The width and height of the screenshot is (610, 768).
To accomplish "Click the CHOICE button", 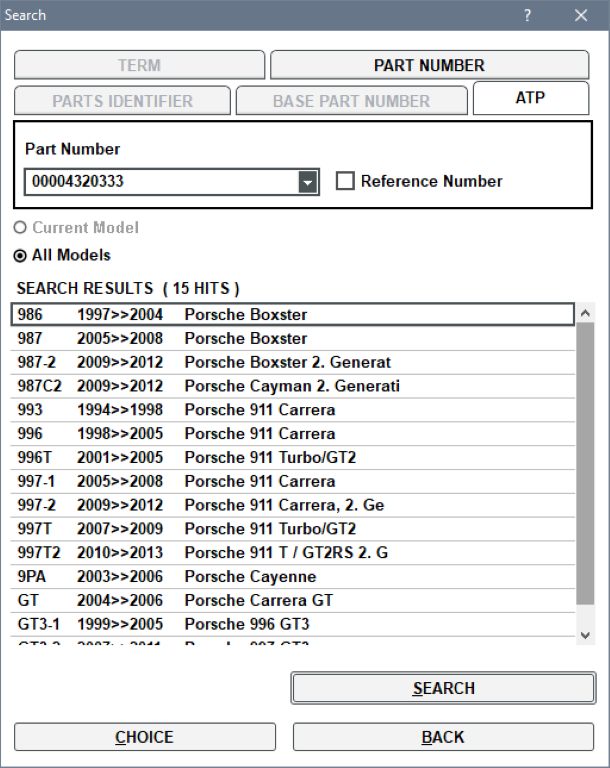I will [145, 737].
